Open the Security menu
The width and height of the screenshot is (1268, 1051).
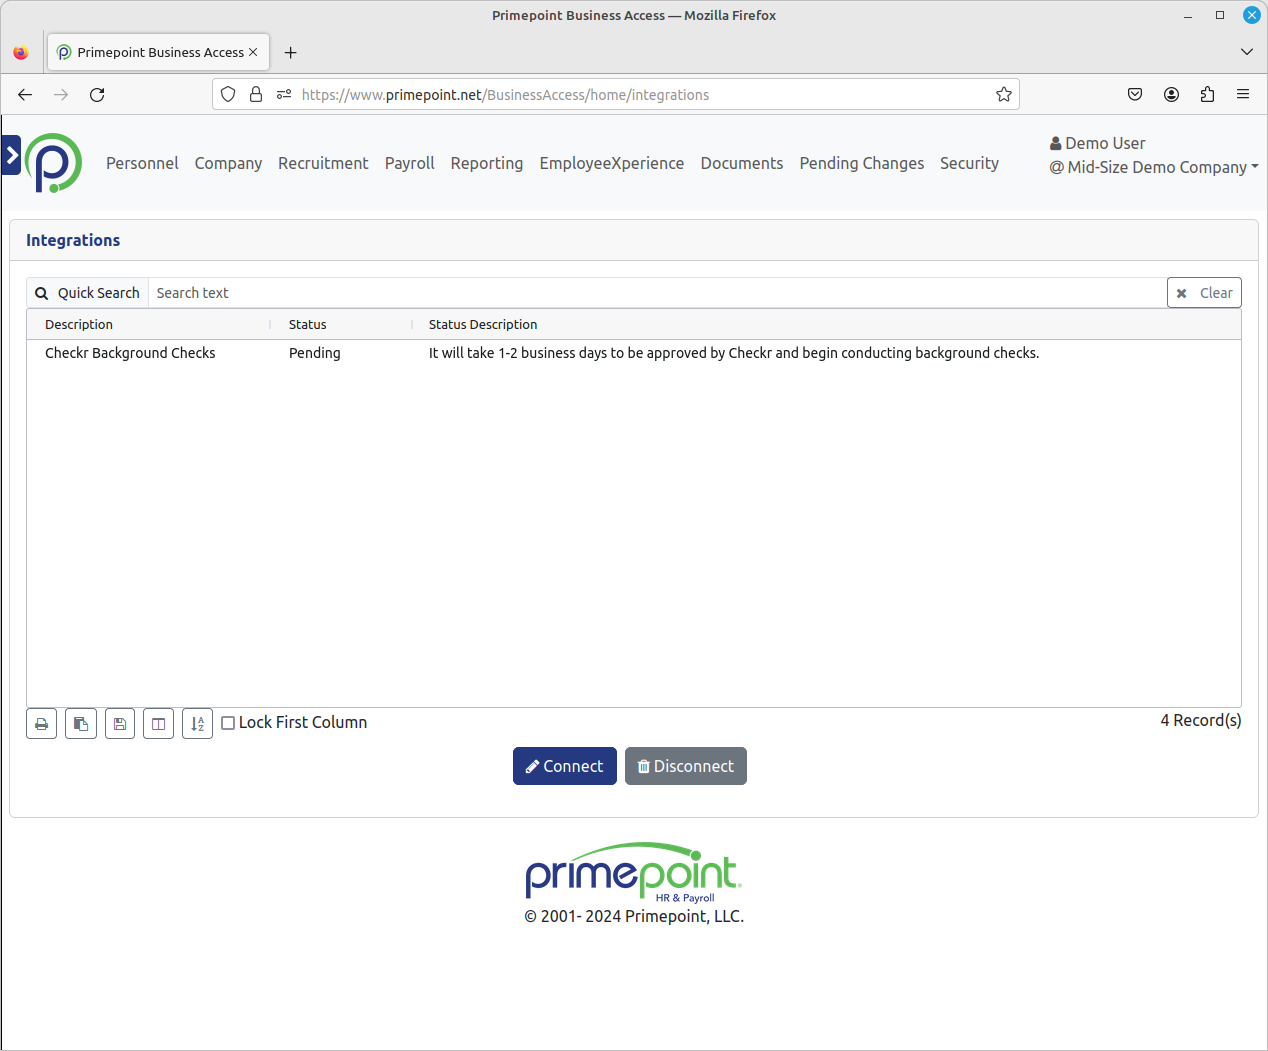[969, 163]
